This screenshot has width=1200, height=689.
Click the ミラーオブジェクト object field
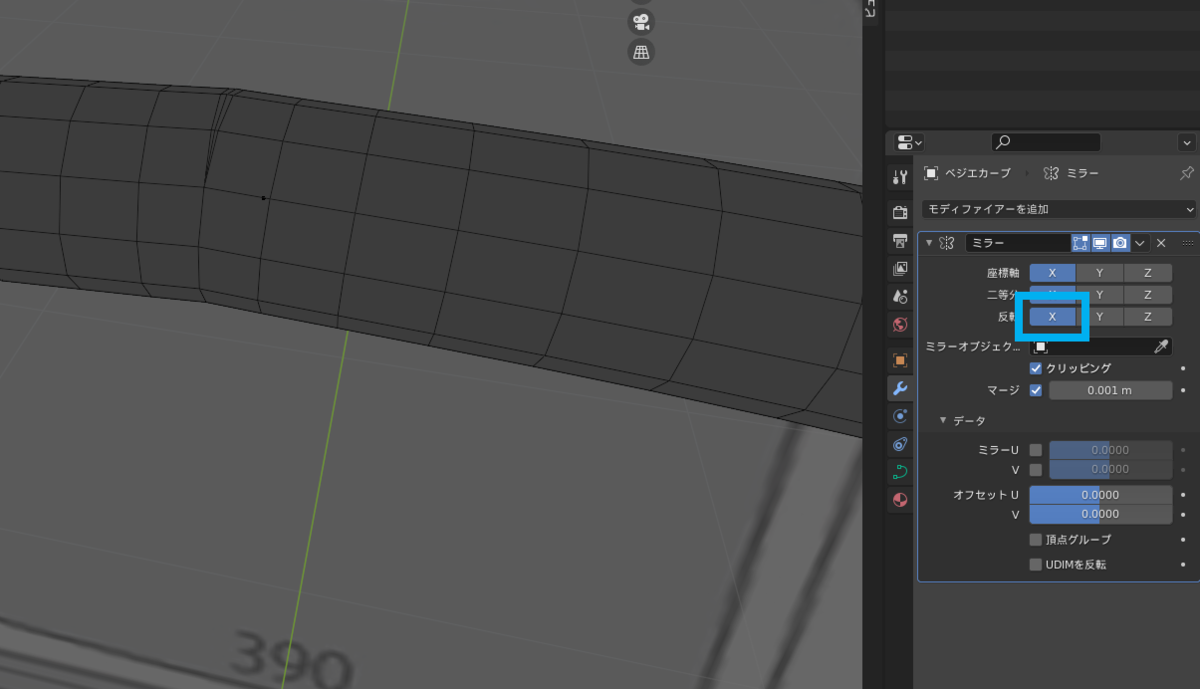click(1100, 346)
